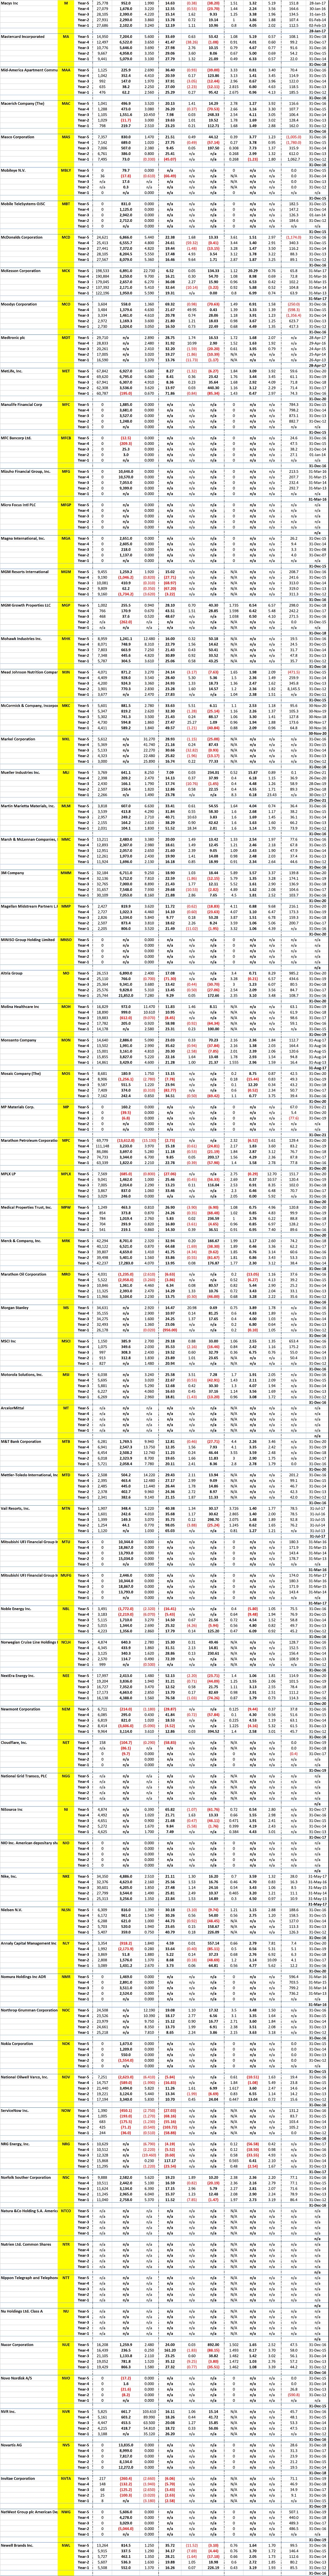Click the 'MINISO Group Holding Limited' cell

click(29, 939)
